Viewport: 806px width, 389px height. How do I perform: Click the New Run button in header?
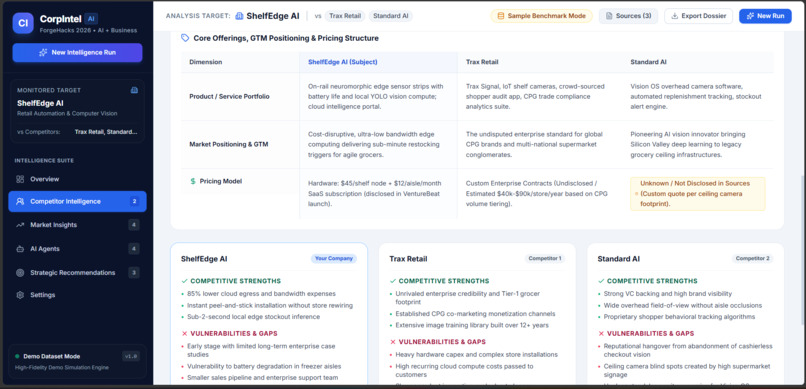tap(765, 16)
